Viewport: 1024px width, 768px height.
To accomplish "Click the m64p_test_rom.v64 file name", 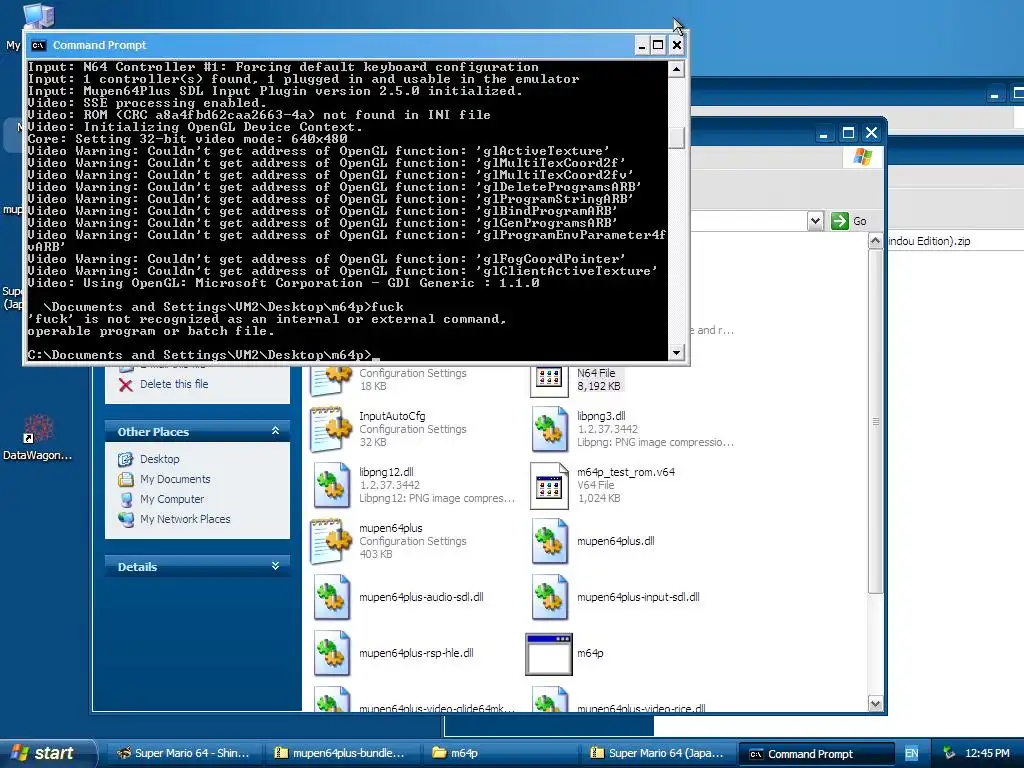I will pyautogui.click(x=626, y=472).
